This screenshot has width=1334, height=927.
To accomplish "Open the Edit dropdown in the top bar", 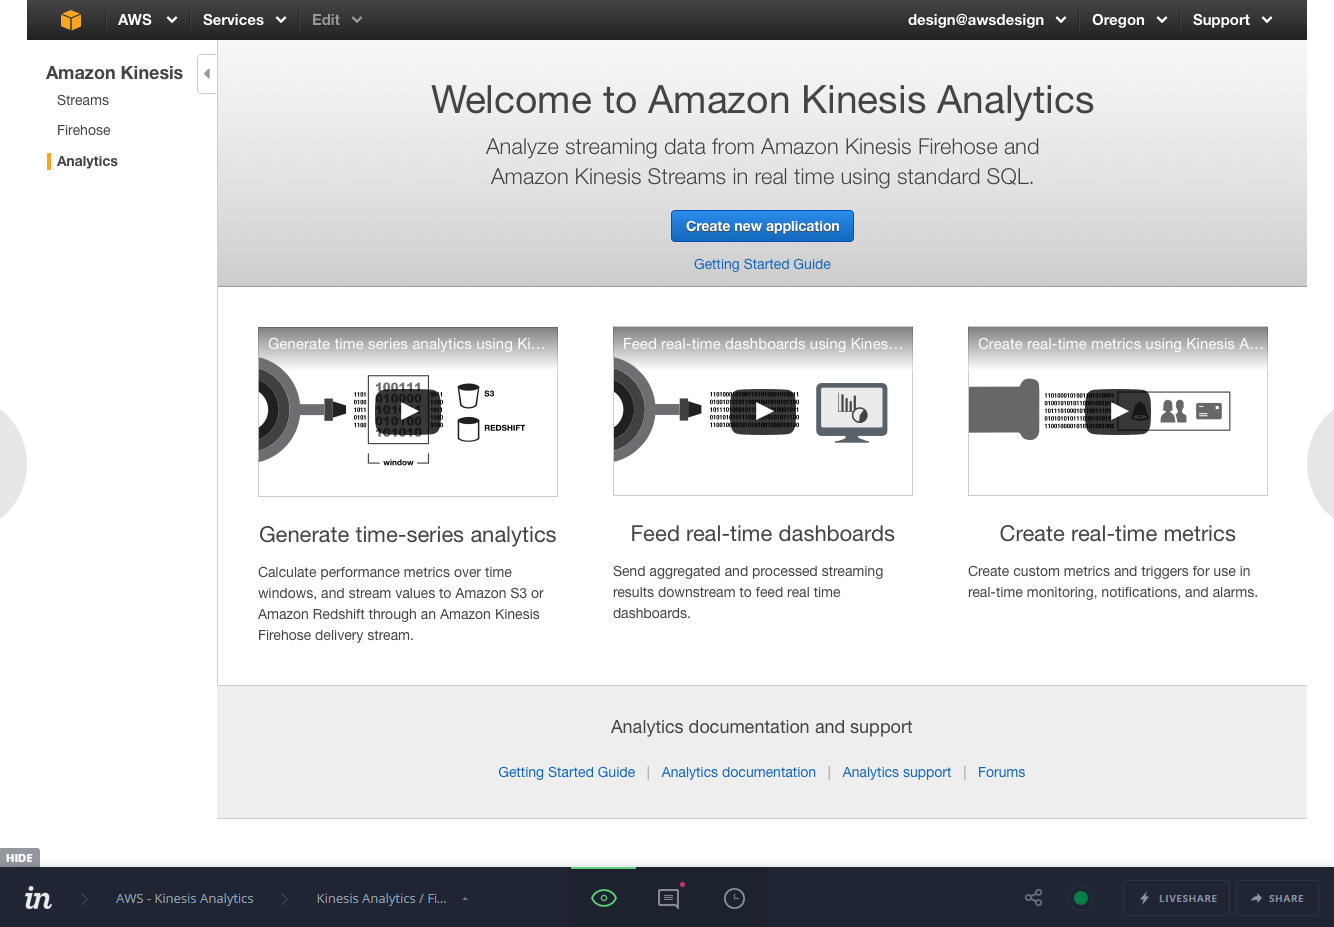I will pos(337,20).
